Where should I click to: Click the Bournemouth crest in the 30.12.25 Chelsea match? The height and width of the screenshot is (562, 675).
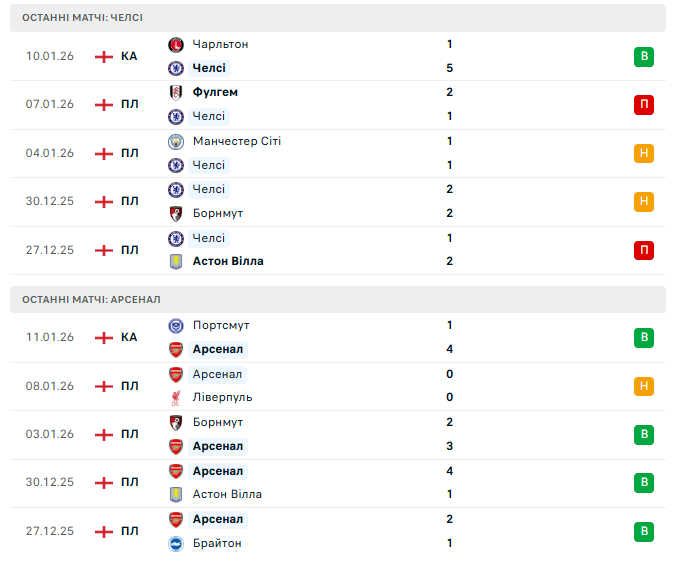(176, 213)
